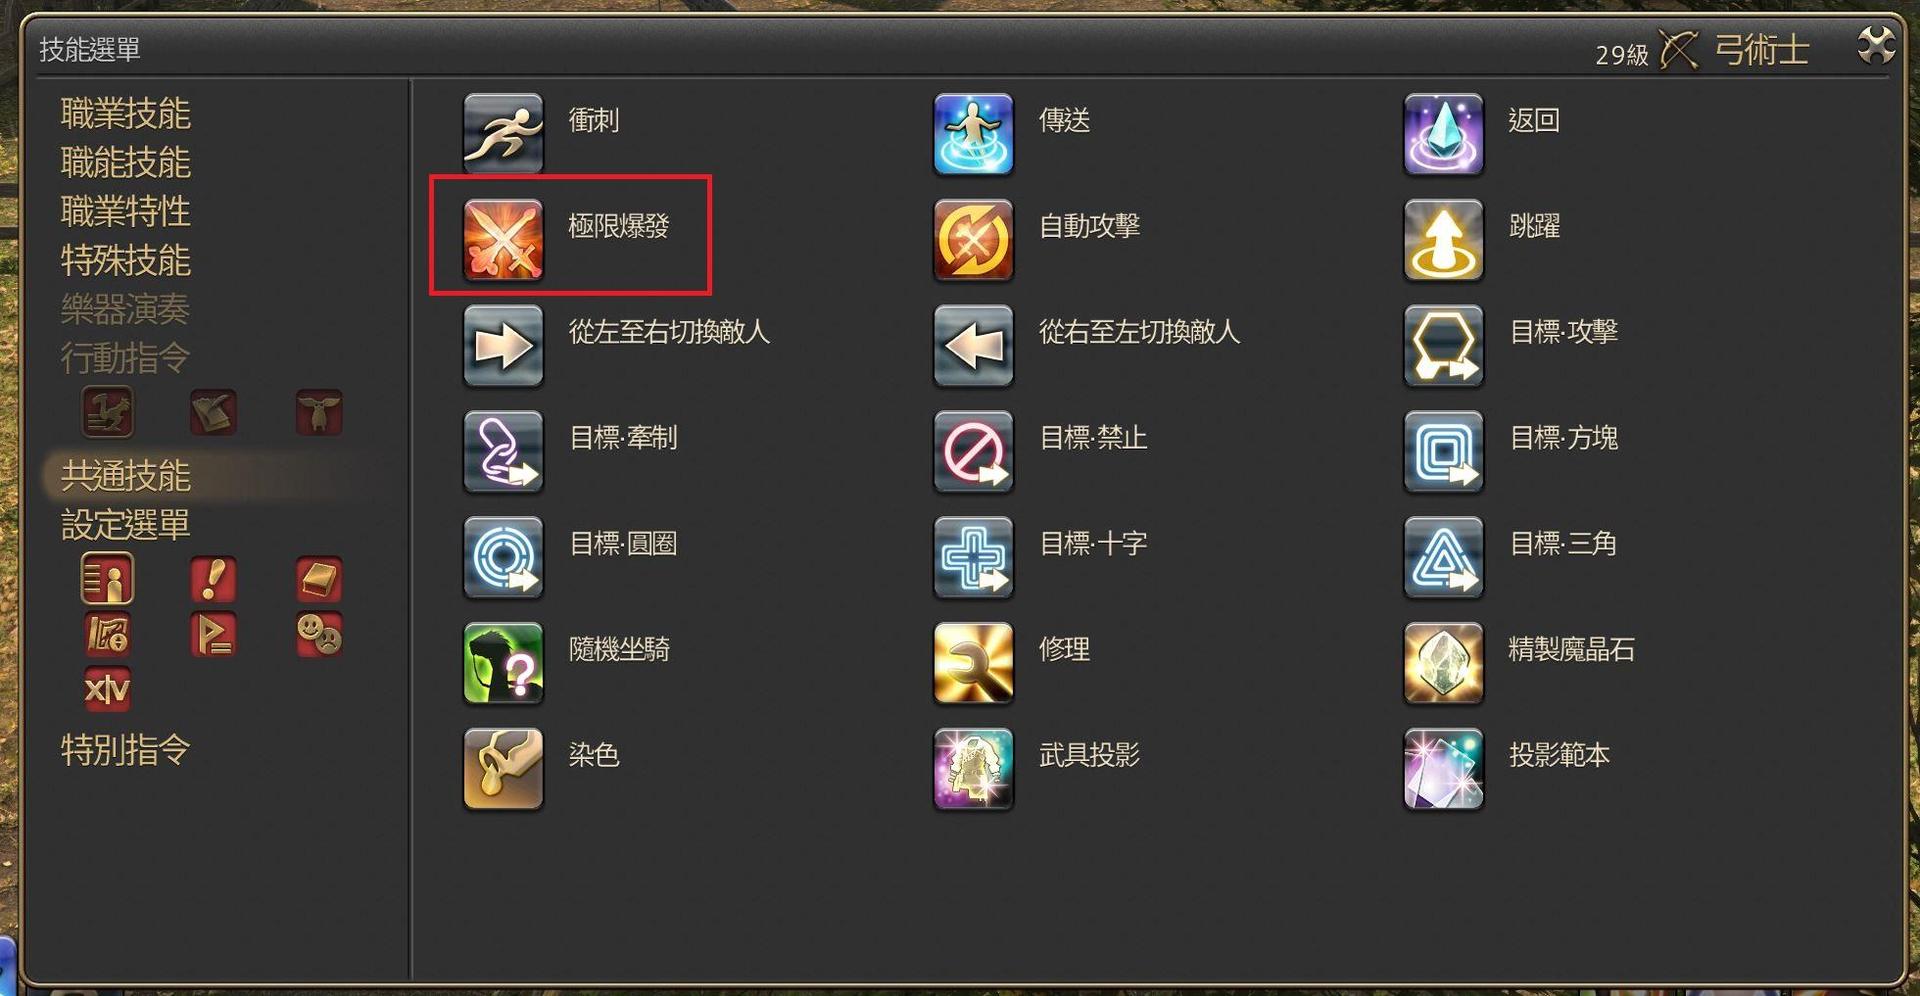Open the 職業特性 traits category
The width and height of the screenshot is (1920, 996).
(126, 211)
